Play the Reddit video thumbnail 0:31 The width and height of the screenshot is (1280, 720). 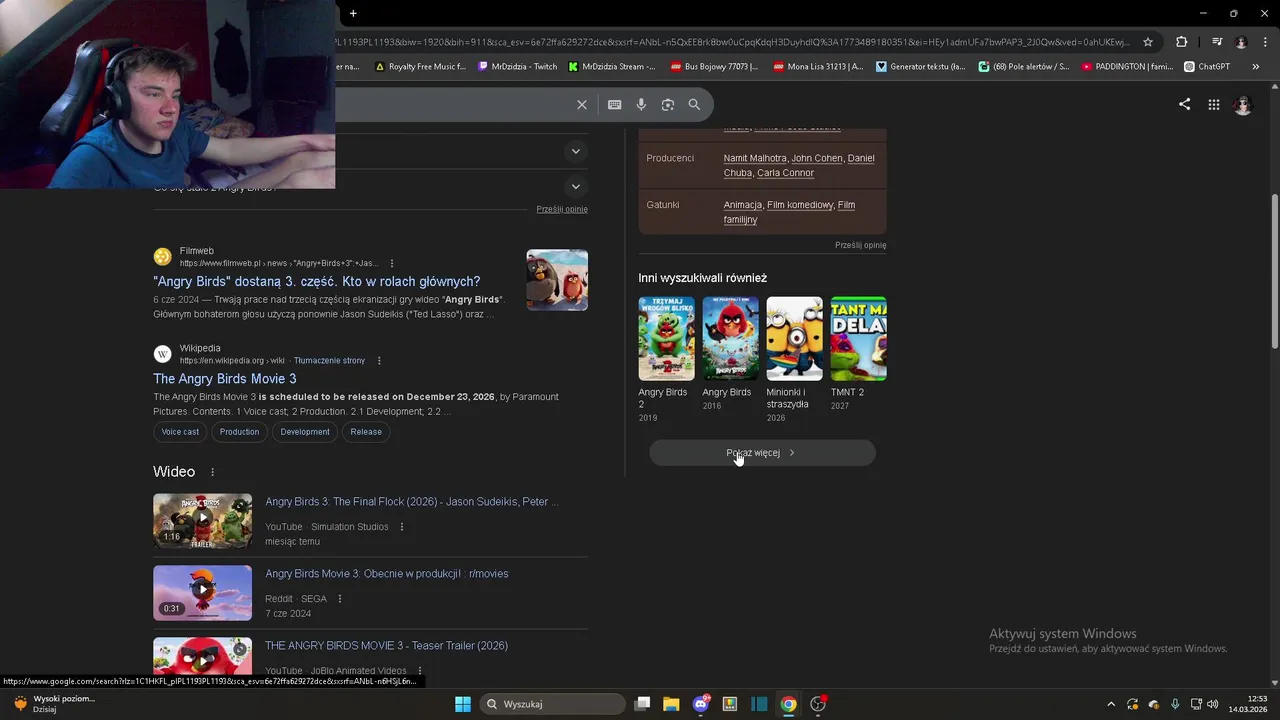pyautogui.click(x=202, y=593)
